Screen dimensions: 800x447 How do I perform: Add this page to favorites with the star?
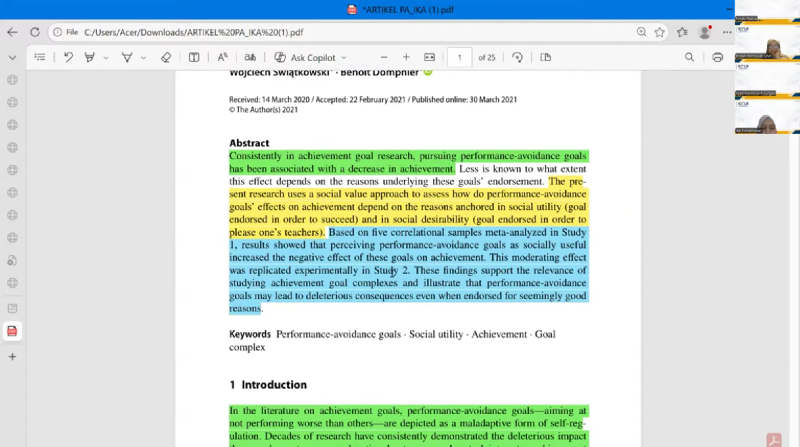660,32
